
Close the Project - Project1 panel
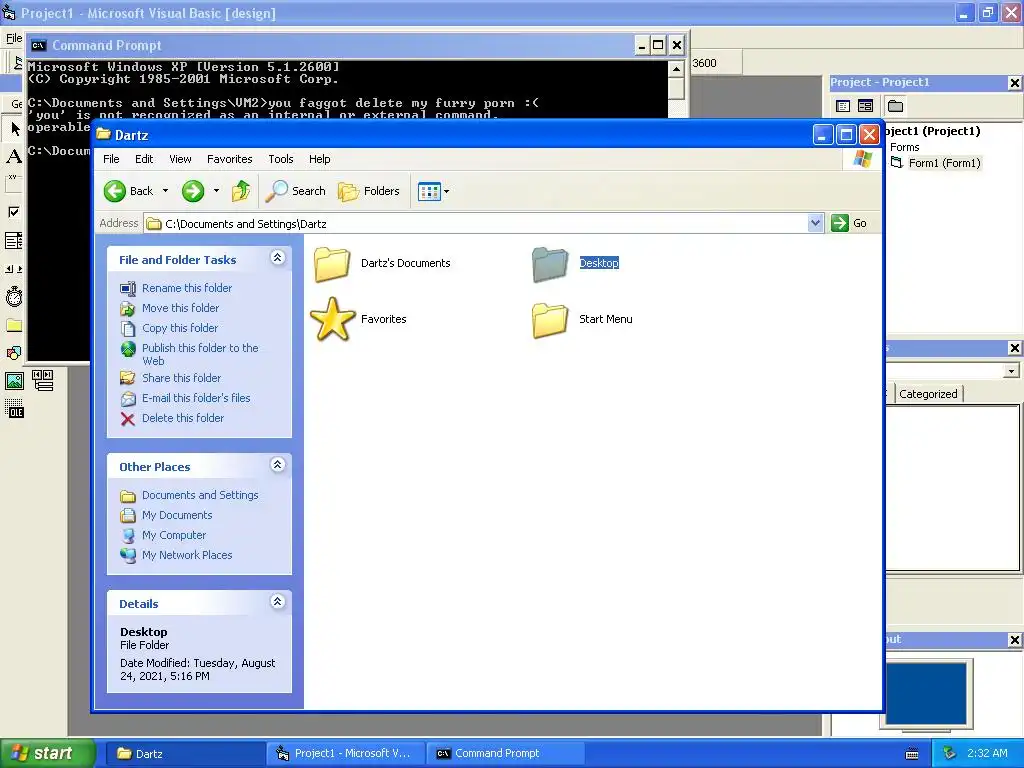[1014, 82]
